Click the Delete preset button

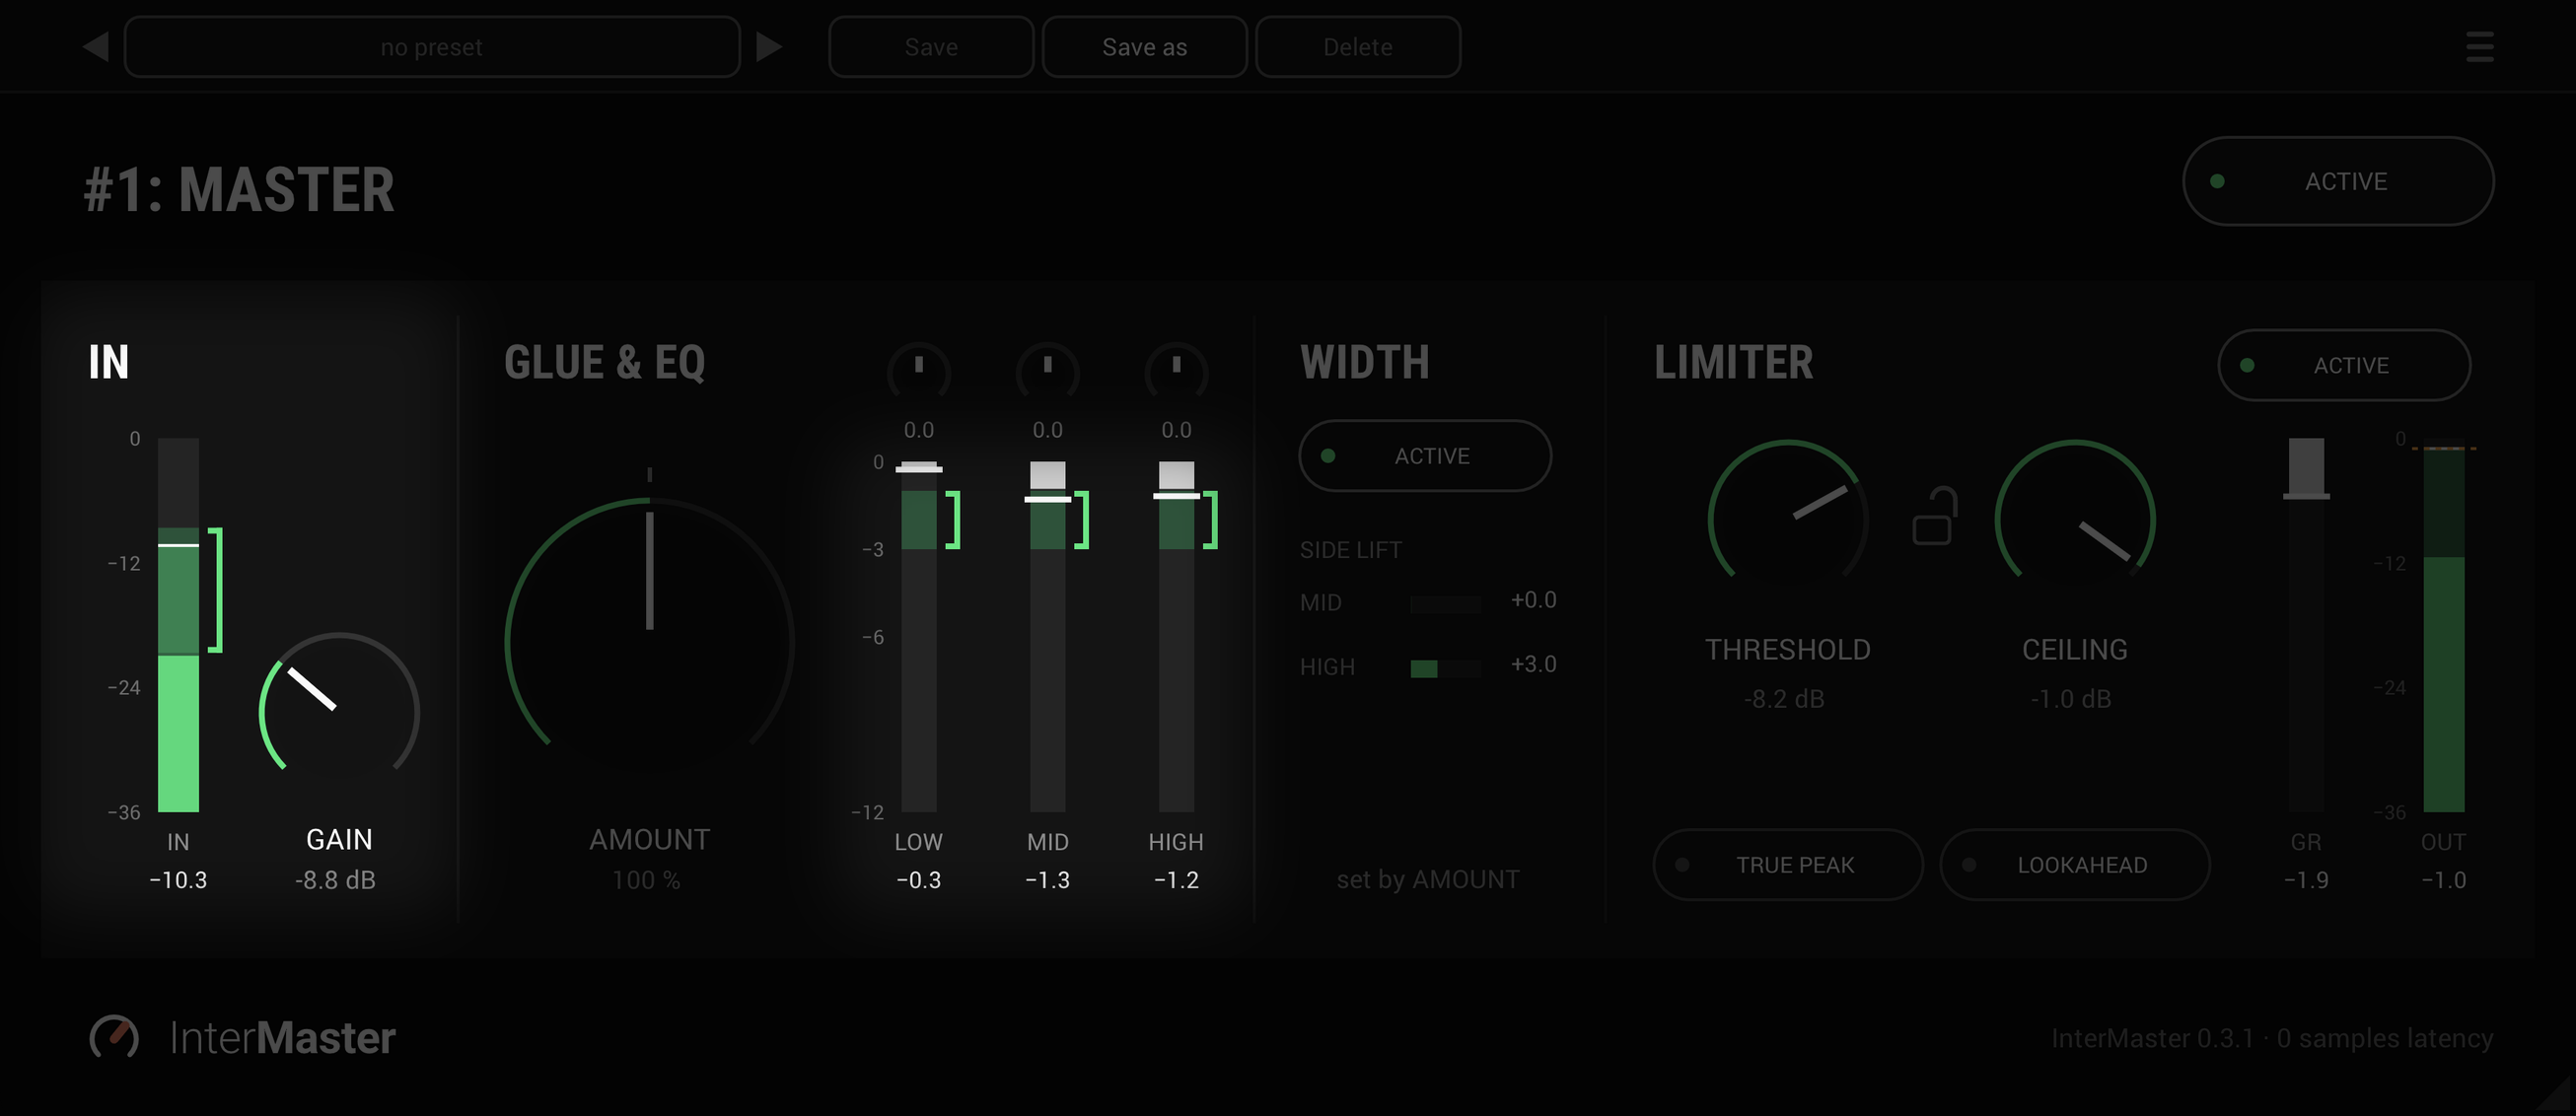1358,47
